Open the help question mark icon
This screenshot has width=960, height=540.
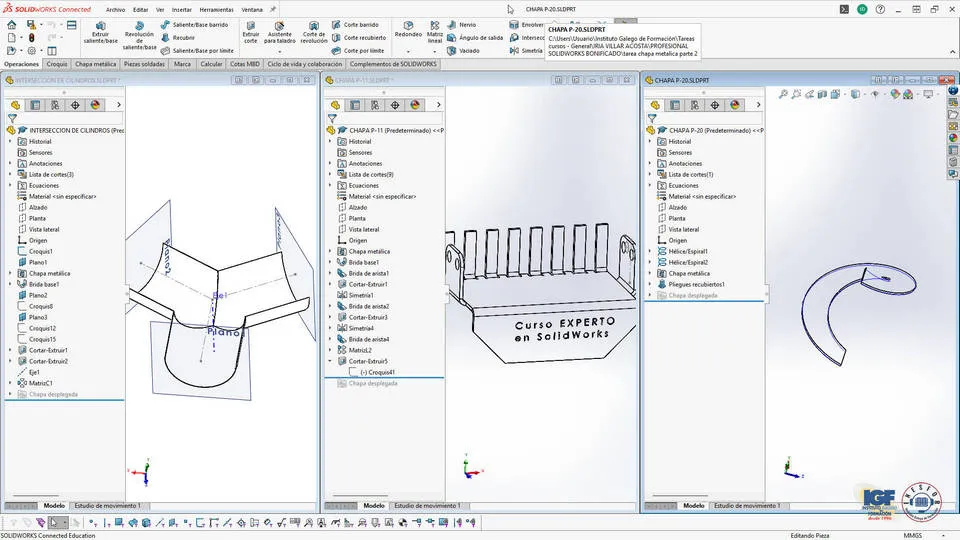point(880,9)
